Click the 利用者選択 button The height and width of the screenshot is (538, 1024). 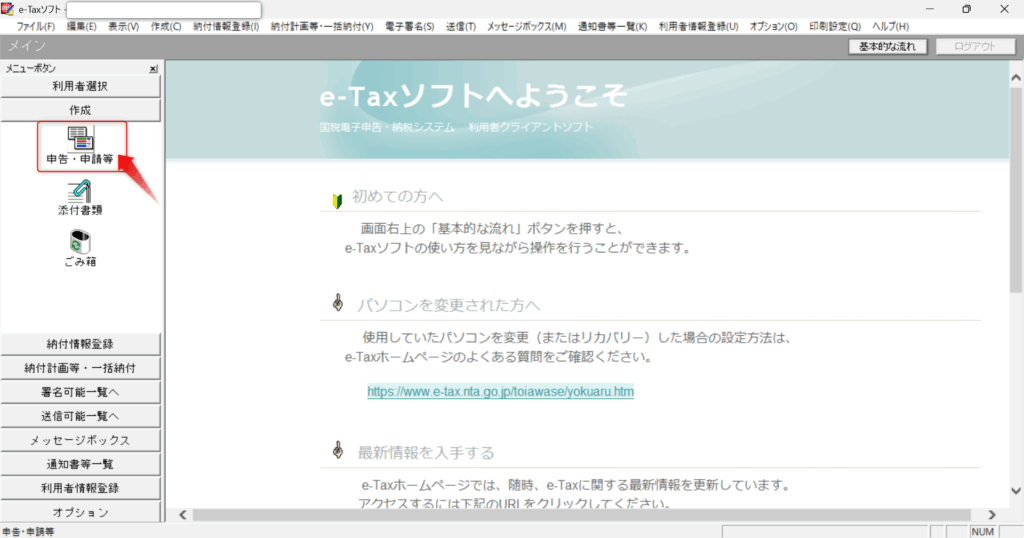point(80,86)
